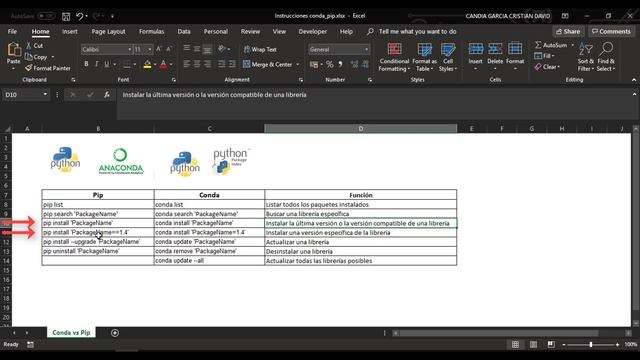The width and height of the screenshot is (640, 360).
Task: Add a new sheet with plus button
Action: pos(115,333)
